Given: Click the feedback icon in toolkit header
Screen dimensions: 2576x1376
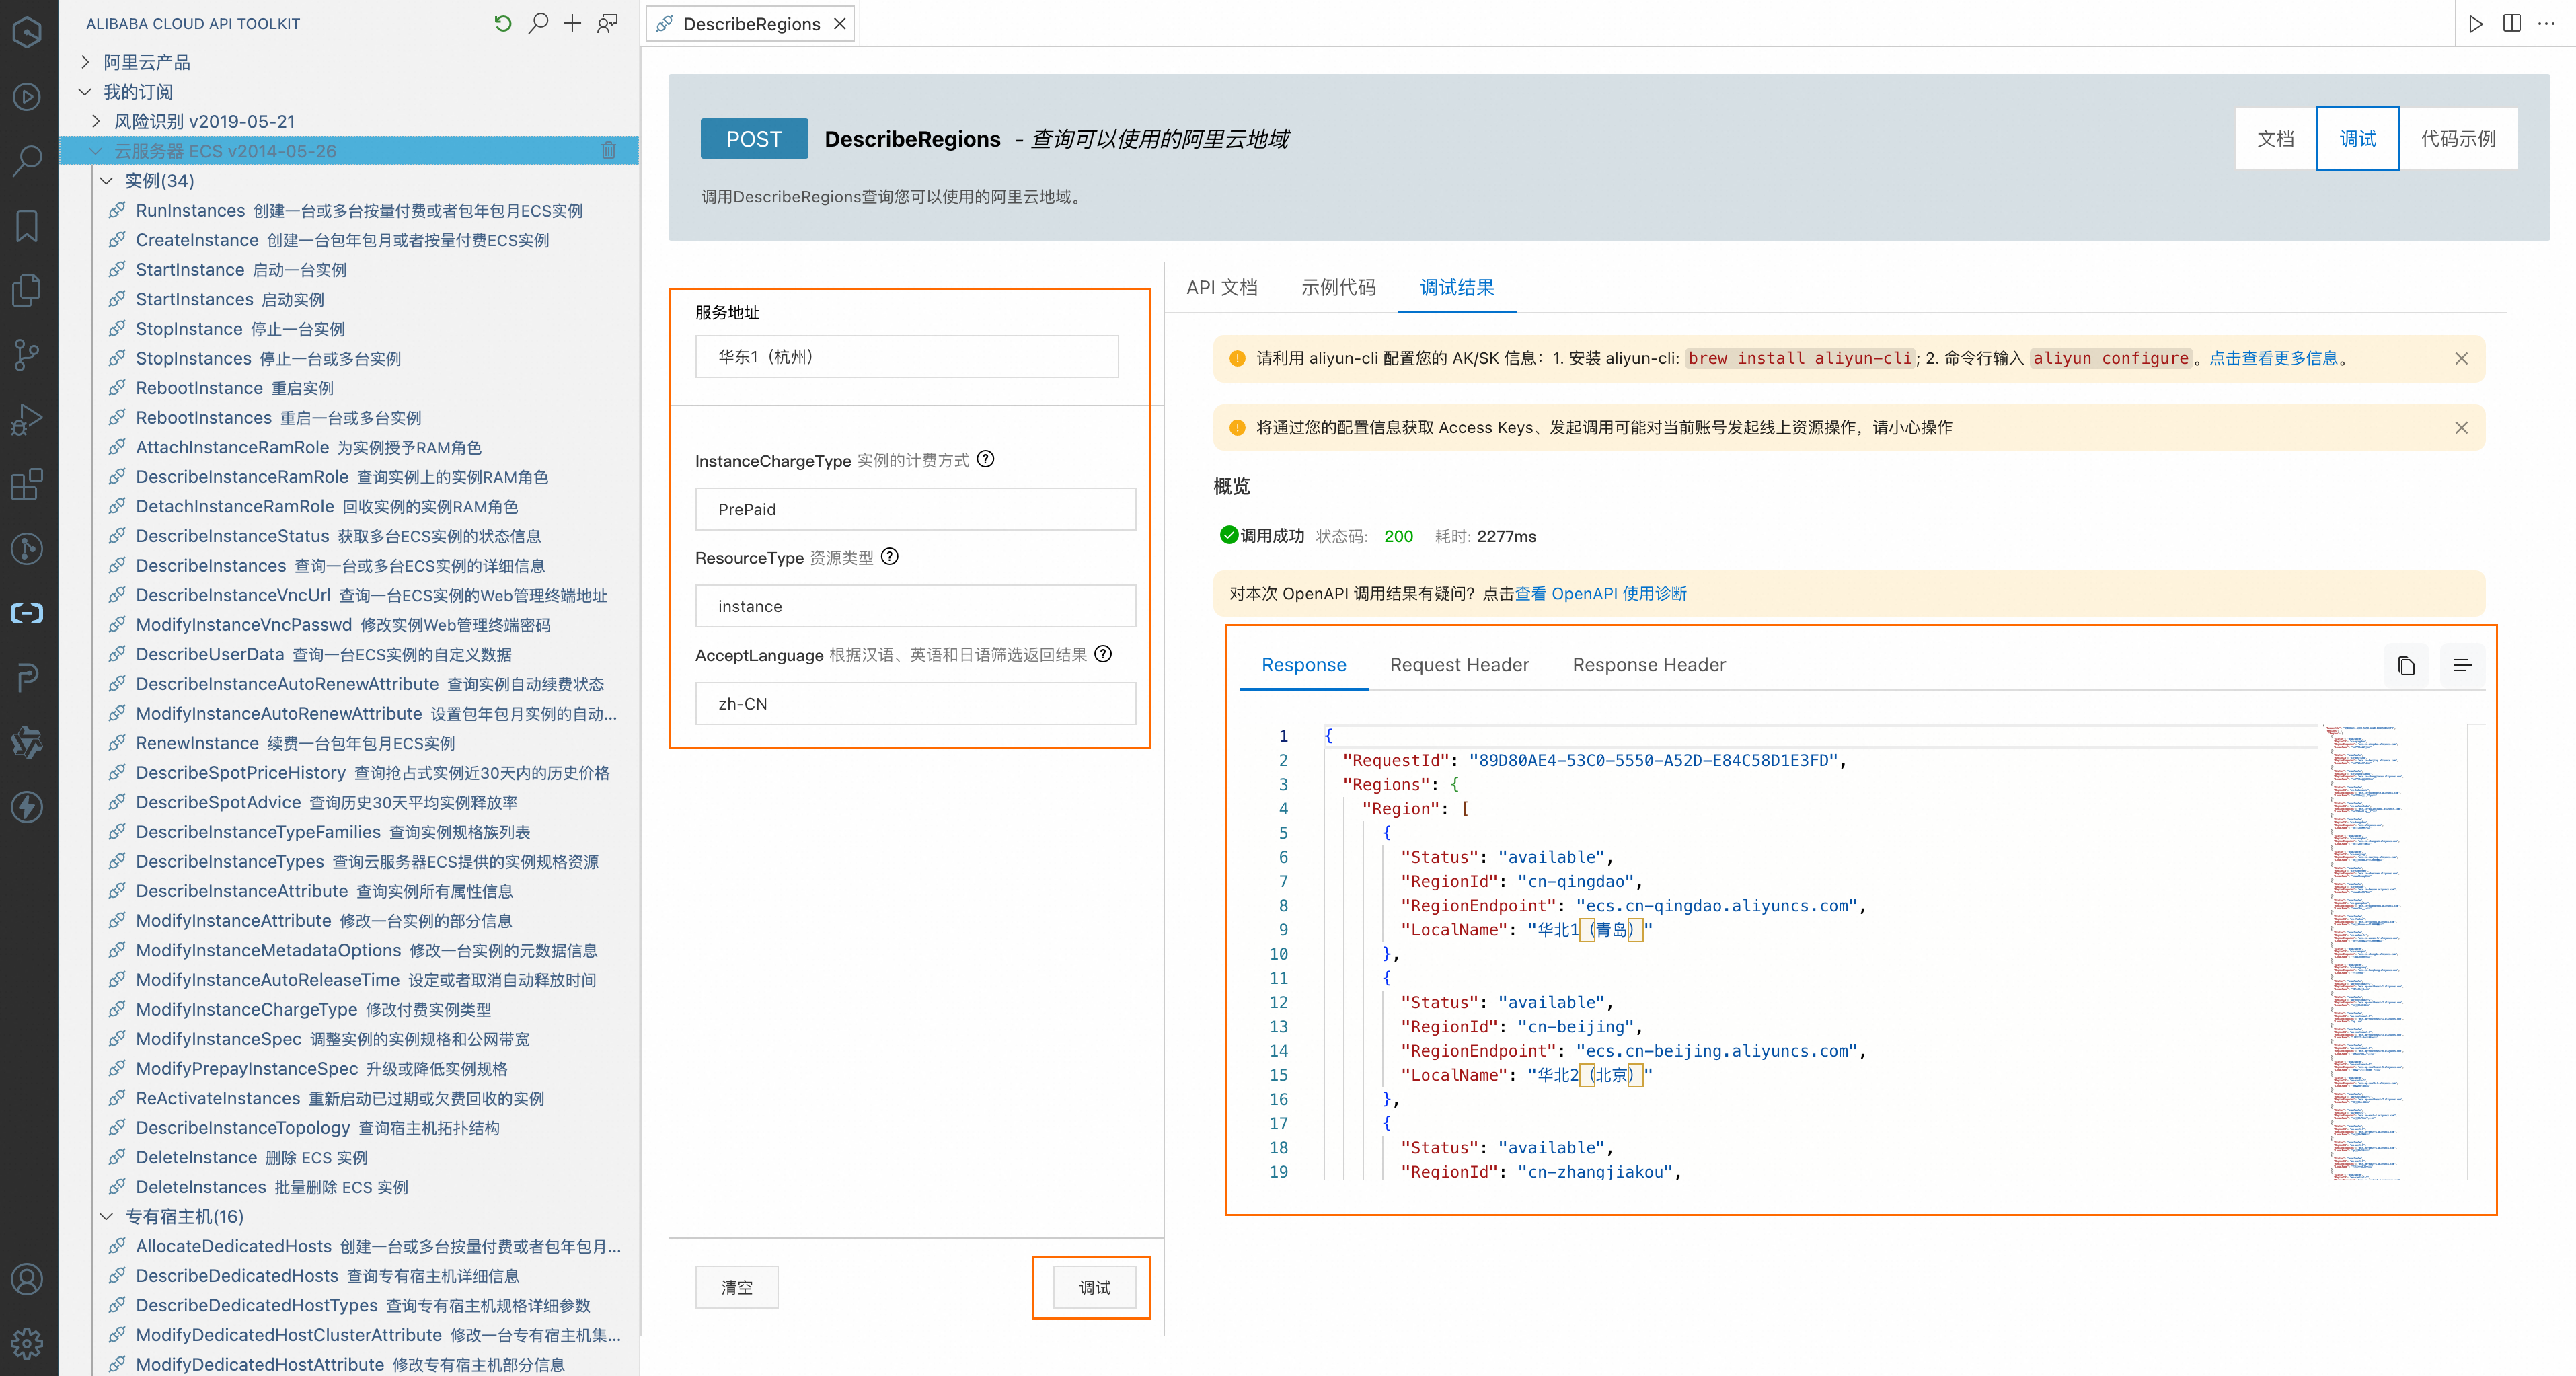Looking at the screenshot, I should (607, 23).
